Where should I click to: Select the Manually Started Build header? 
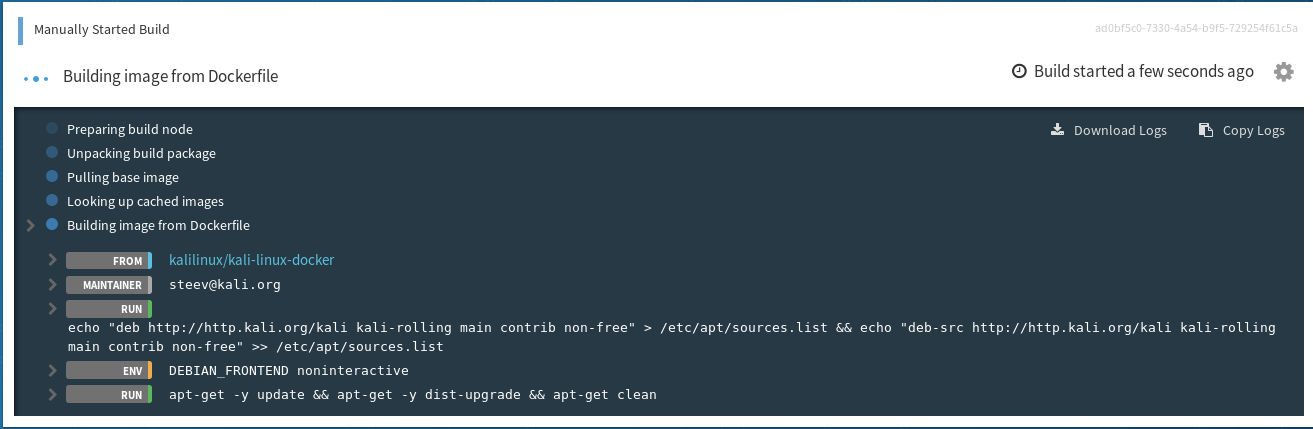101,29
